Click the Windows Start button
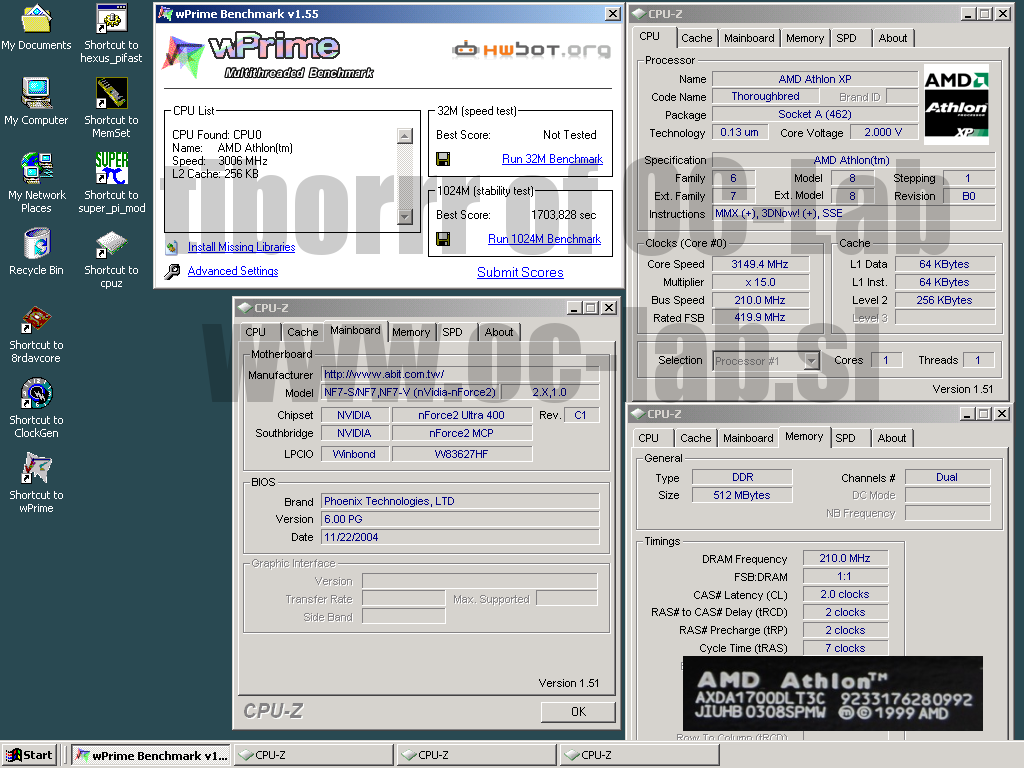 (29, 756)
